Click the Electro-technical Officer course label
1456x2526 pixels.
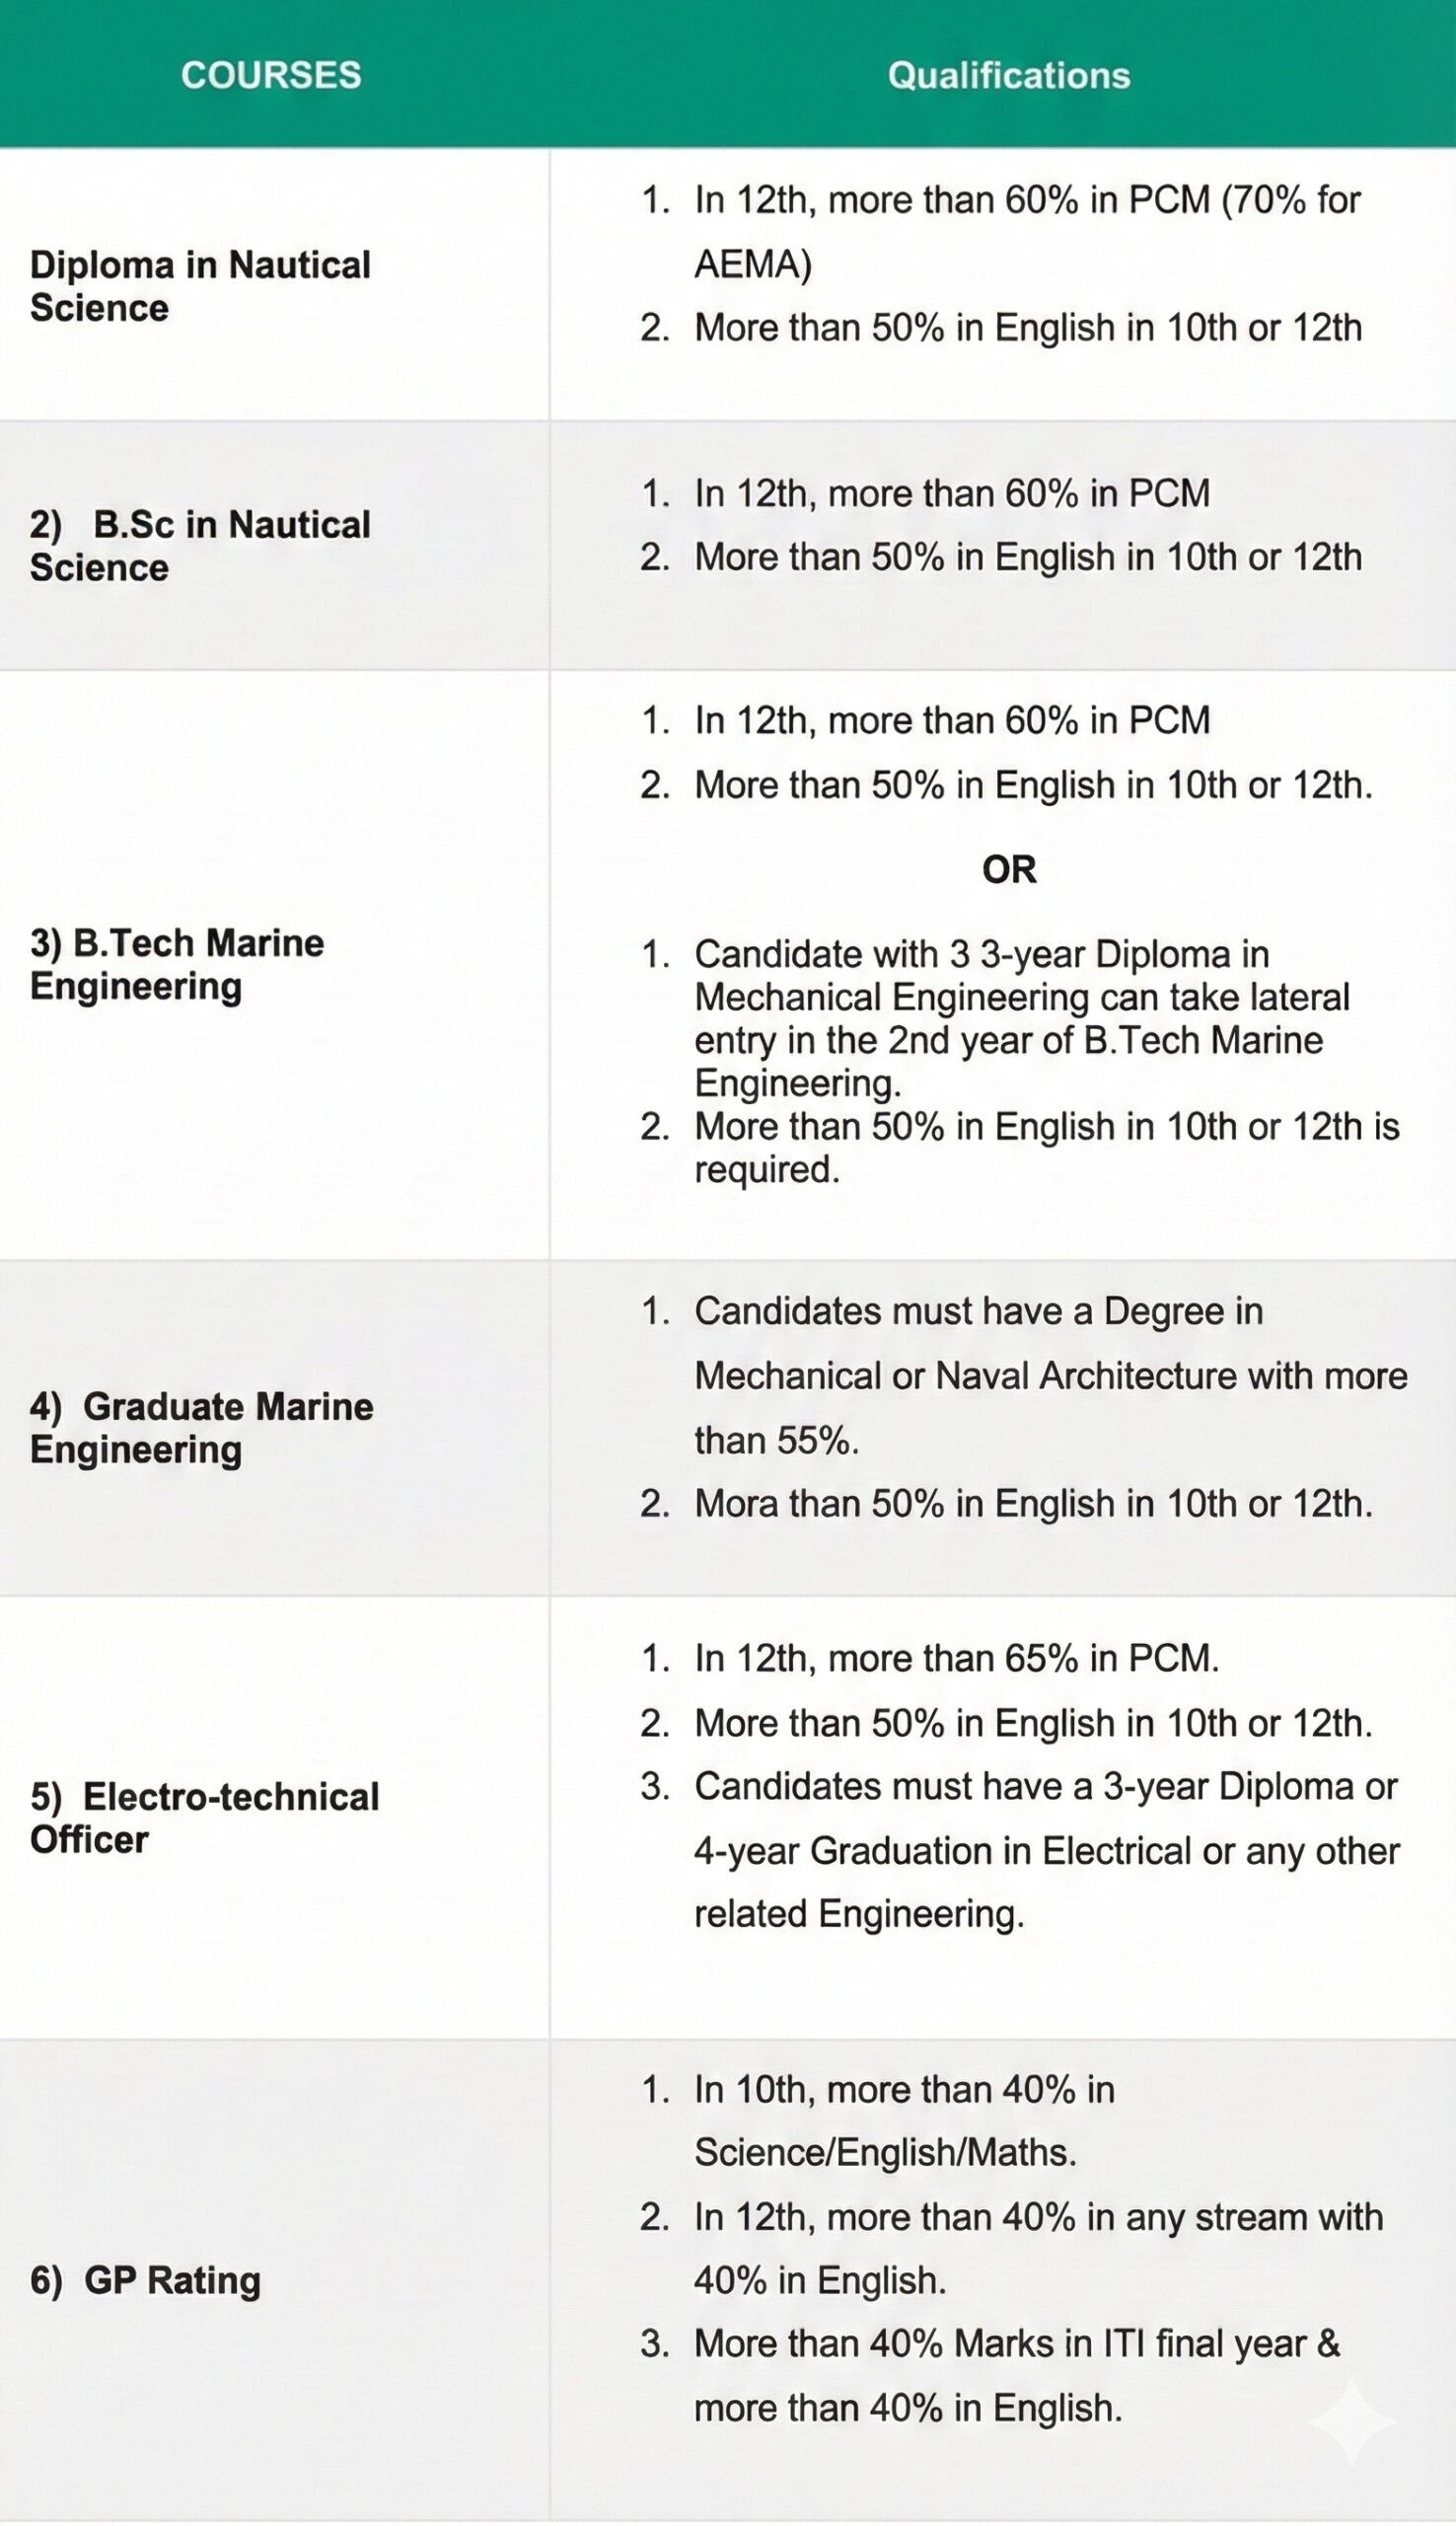204,1818
